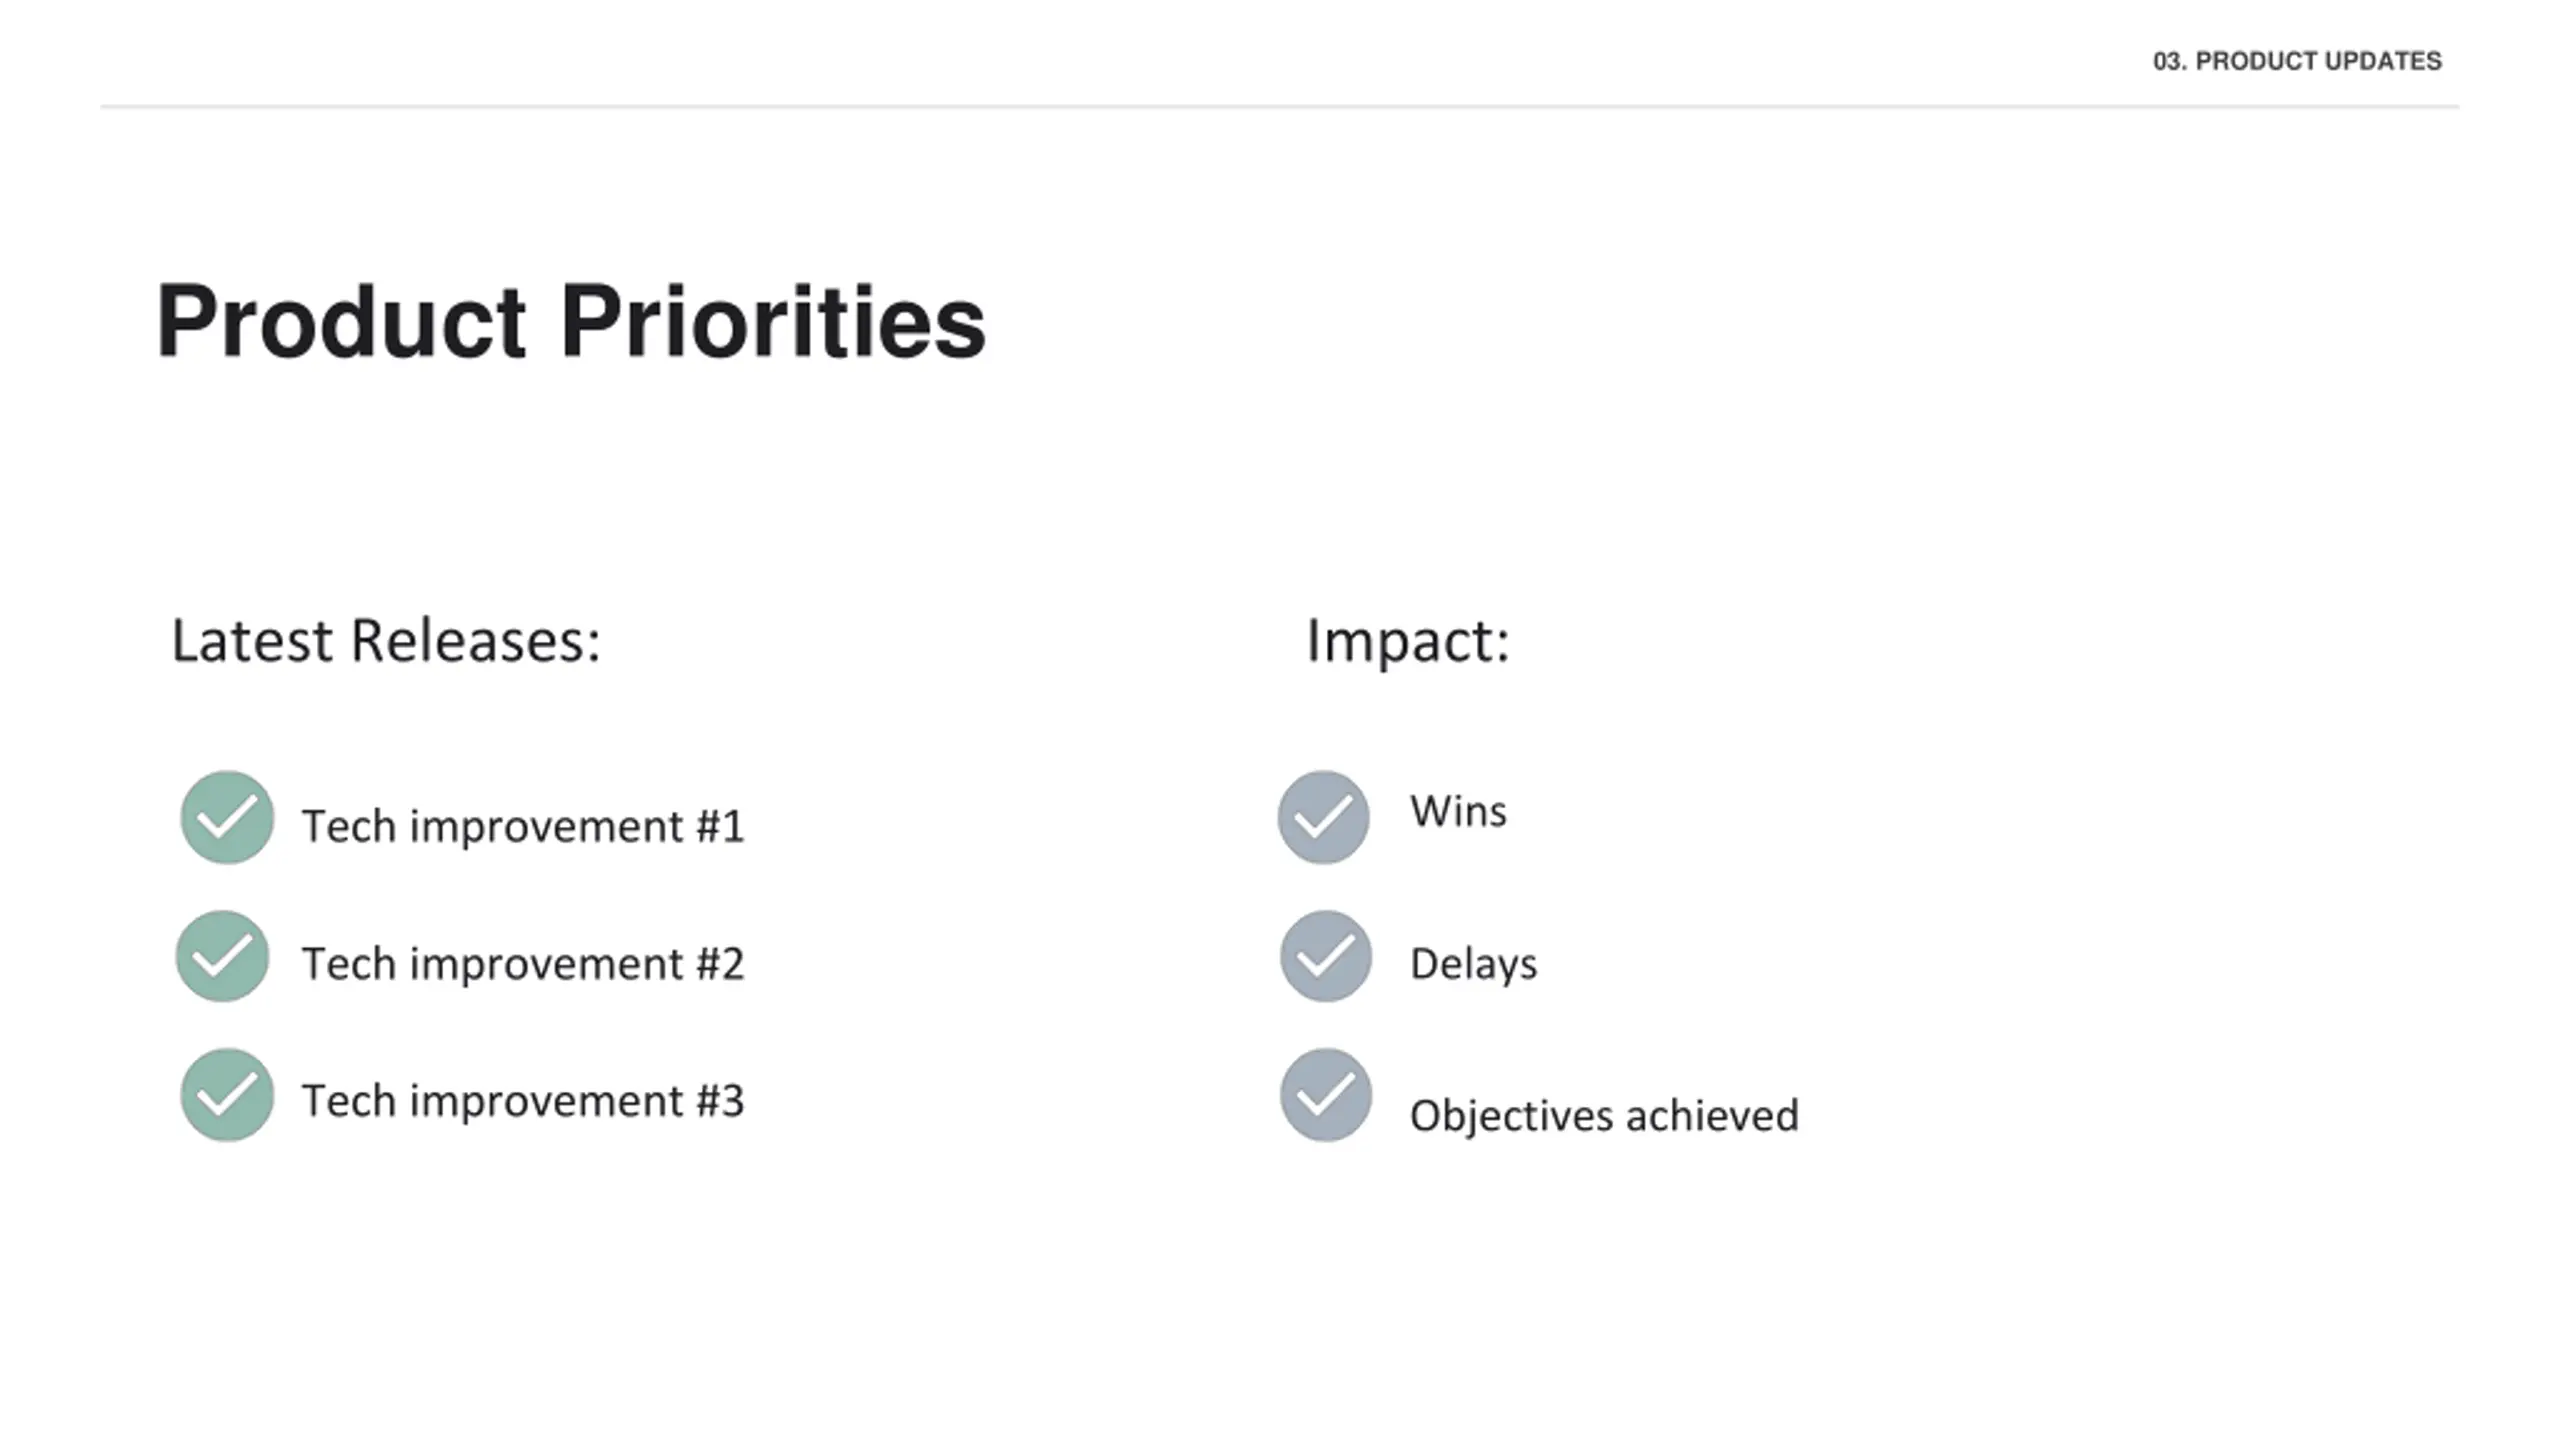Click the green checkmark beside Tech improvement #1
The image size is (2560, 1440).
(227, 817)
